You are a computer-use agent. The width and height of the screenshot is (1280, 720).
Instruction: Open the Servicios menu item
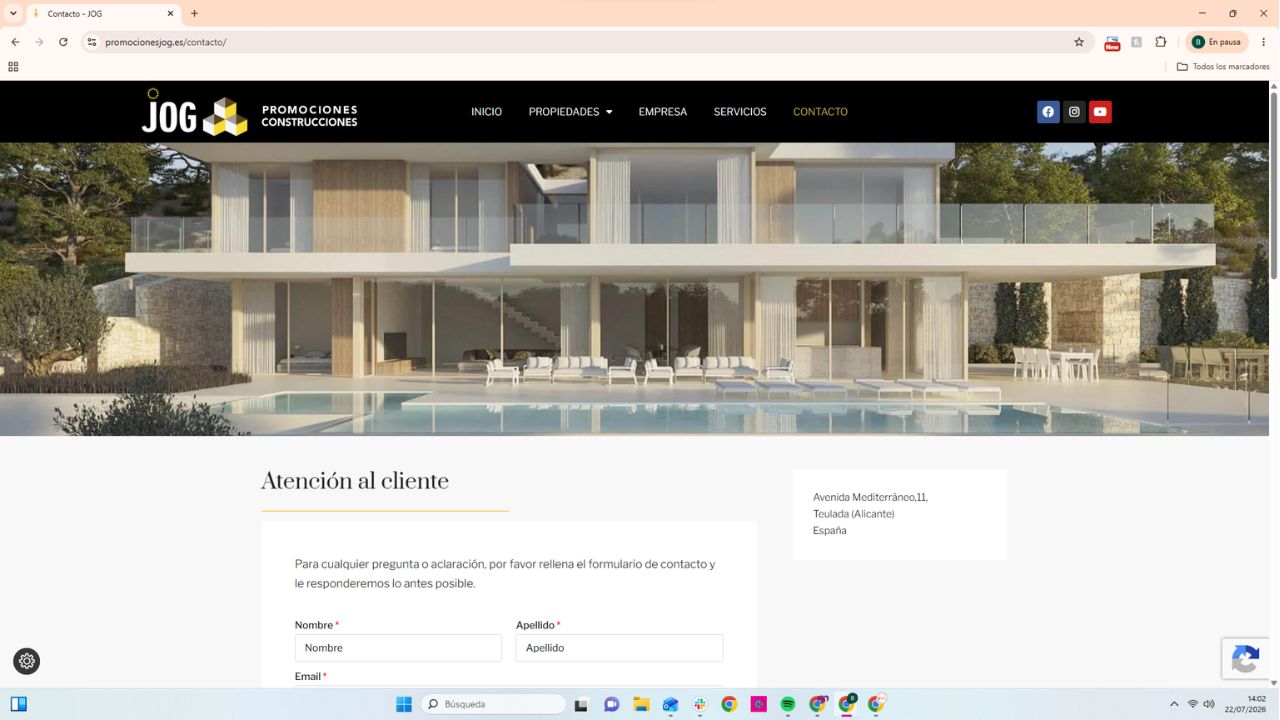[740, 112]
